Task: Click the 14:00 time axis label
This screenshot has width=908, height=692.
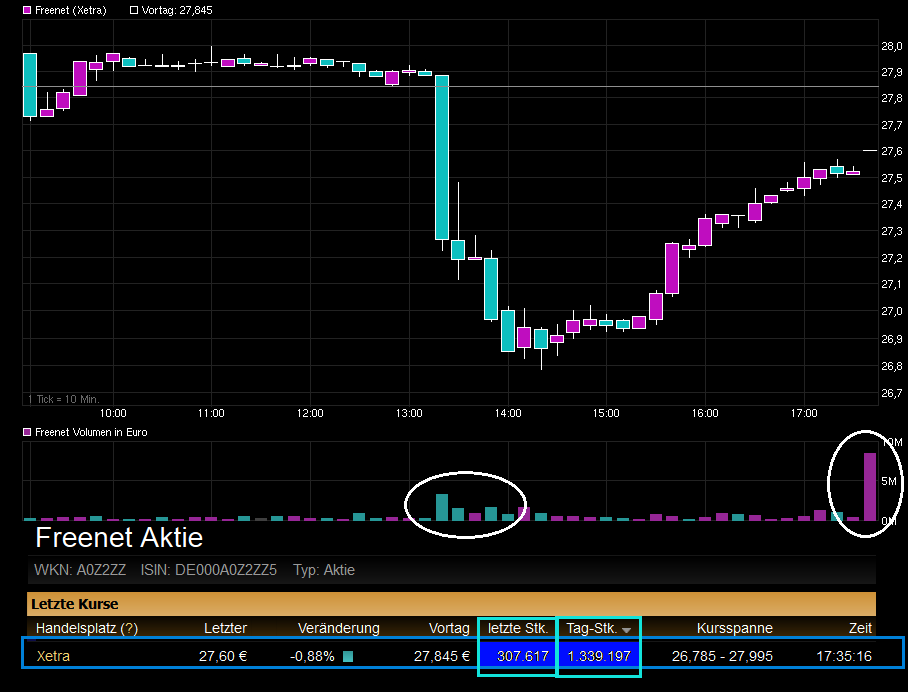Action: (508, 413)
